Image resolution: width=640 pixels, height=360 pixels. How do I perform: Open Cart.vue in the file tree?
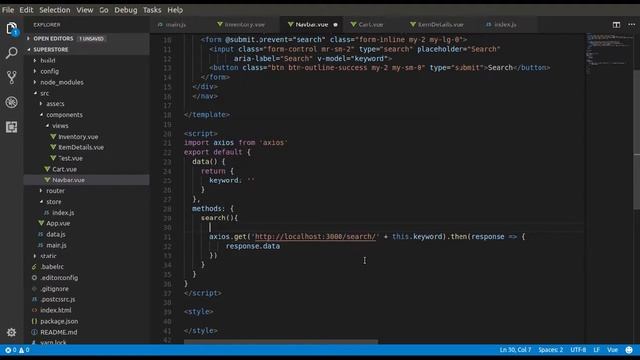pos(64,169)
